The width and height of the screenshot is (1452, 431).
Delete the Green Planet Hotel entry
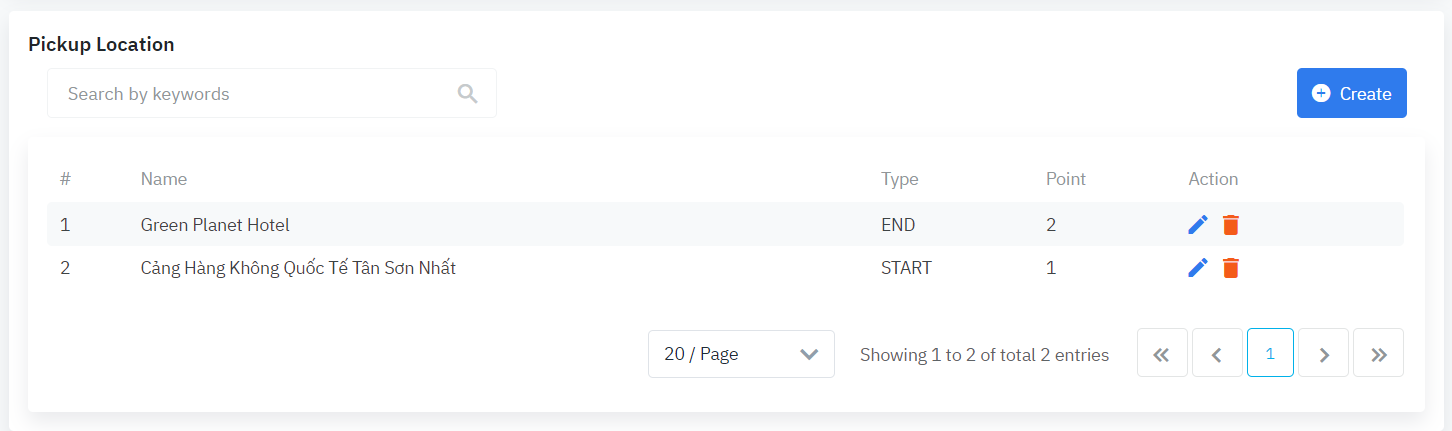pyautogui.click(x=1231, y=225)
